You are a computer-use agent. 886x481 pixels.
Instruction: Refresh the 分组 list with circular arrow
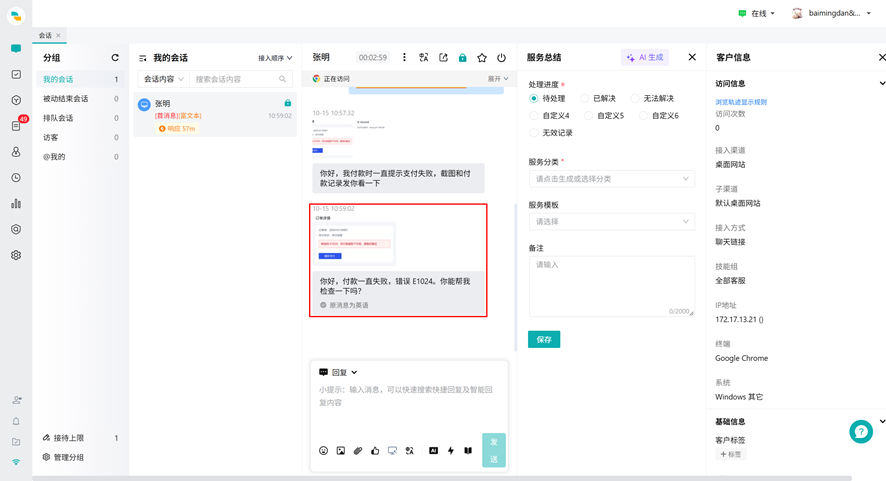click(x=115, y=58)
